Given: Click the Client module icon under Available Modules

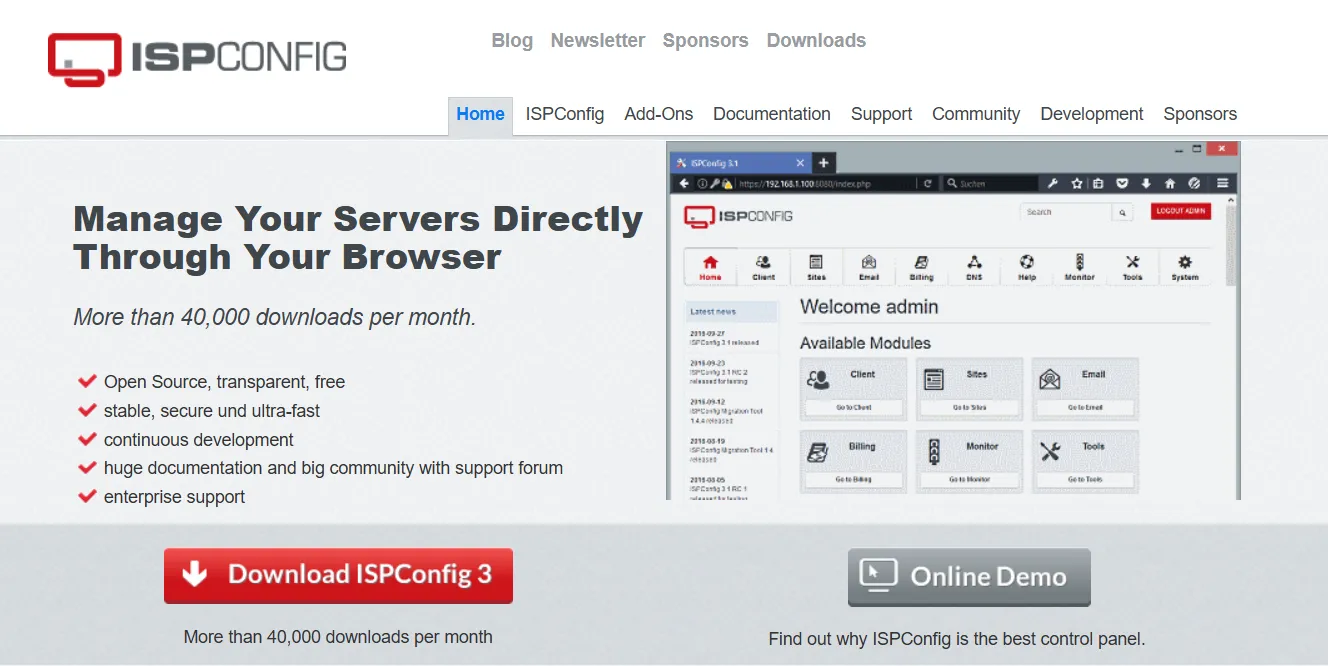Looking at the screenshot, I should (818, 379).
